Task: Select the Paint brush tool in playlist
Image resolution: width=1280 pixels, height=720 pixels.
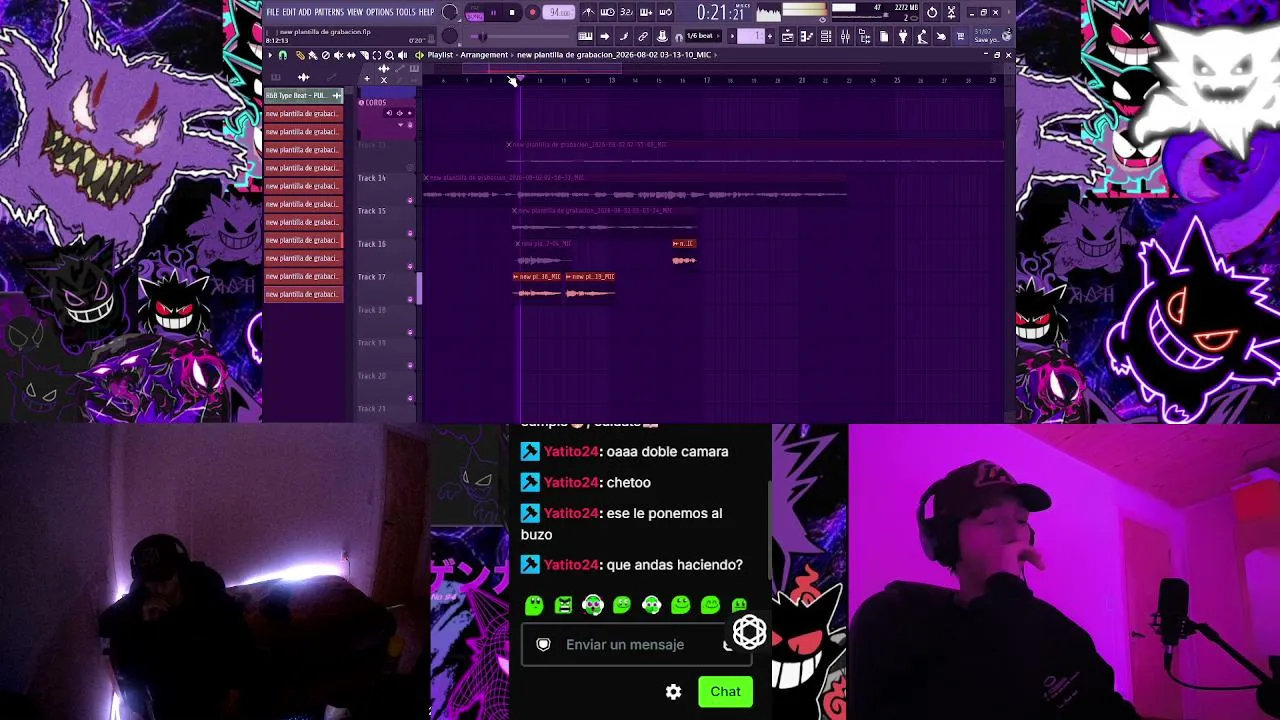Action: tap(312, 55)
